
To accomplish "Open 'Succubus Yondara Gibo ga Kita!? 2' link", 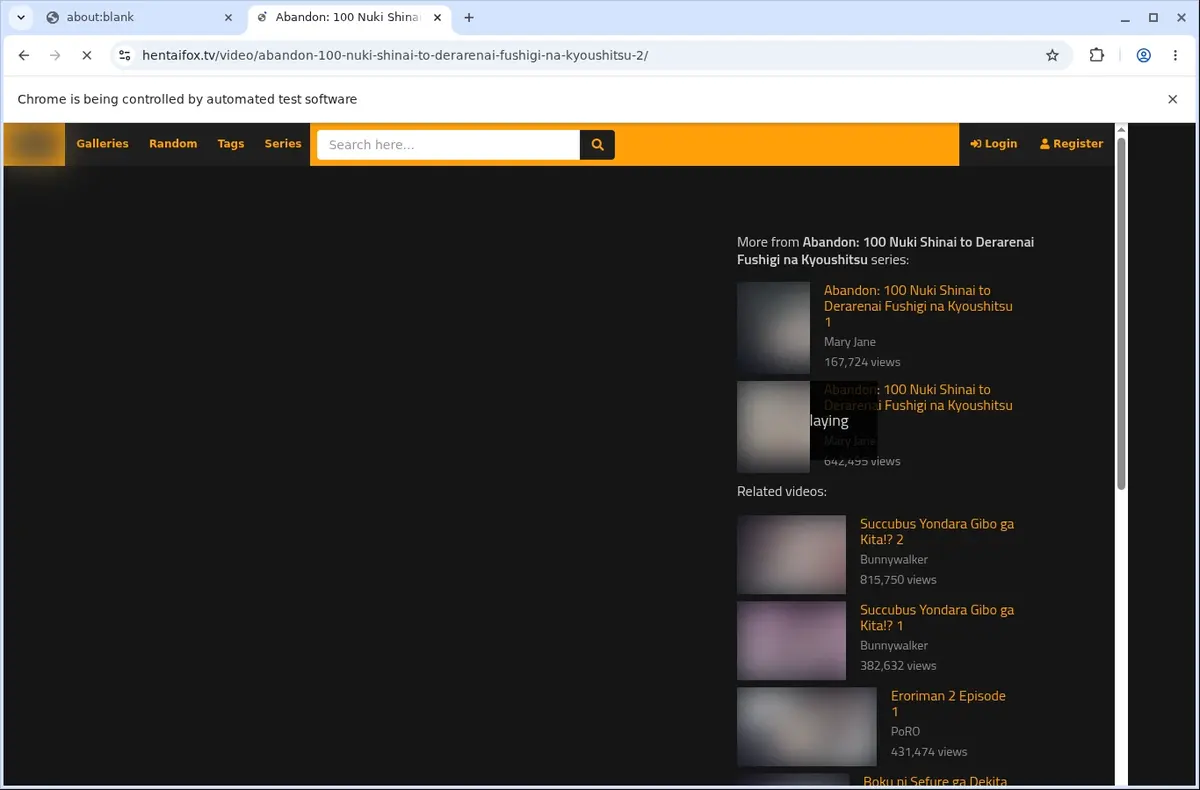I will tap(937, 531).
